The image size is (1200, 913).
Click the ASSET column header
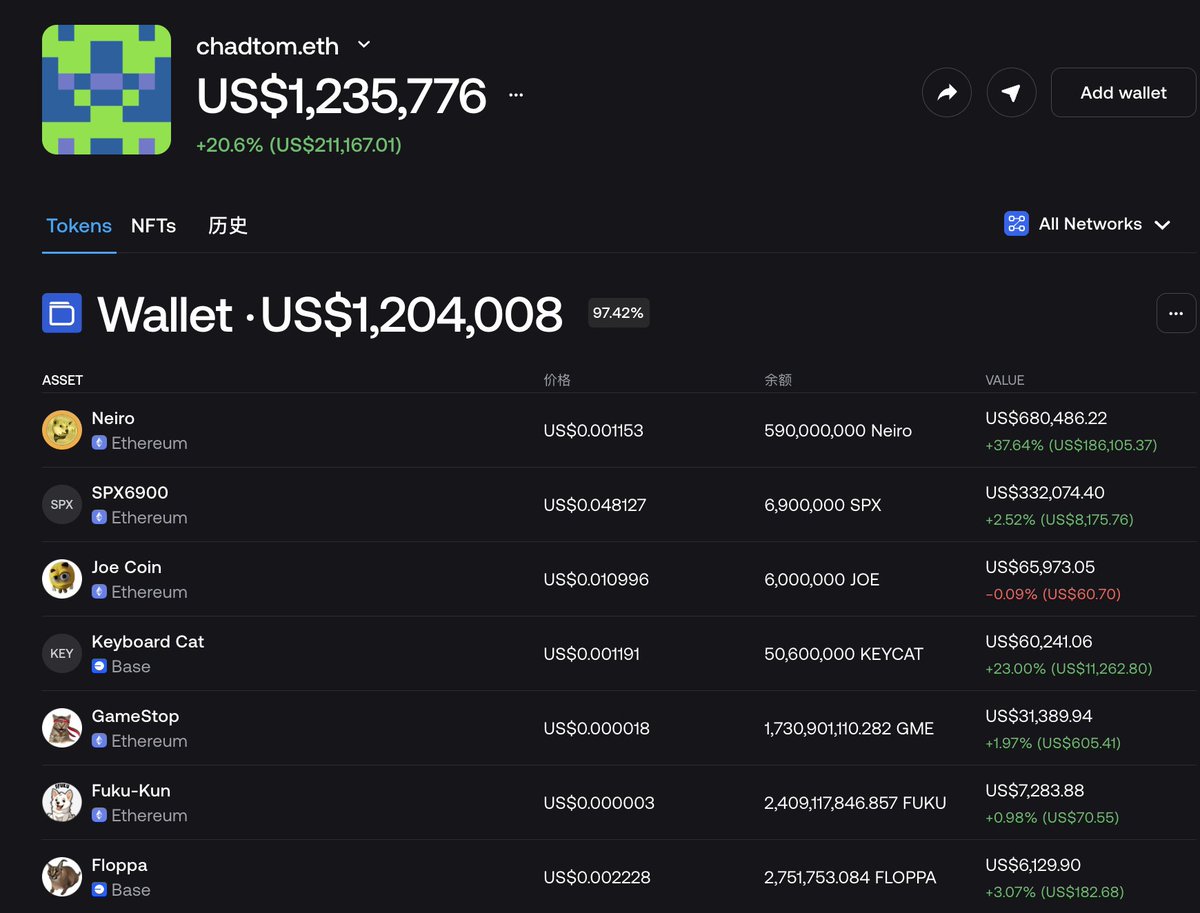(62, 380)
